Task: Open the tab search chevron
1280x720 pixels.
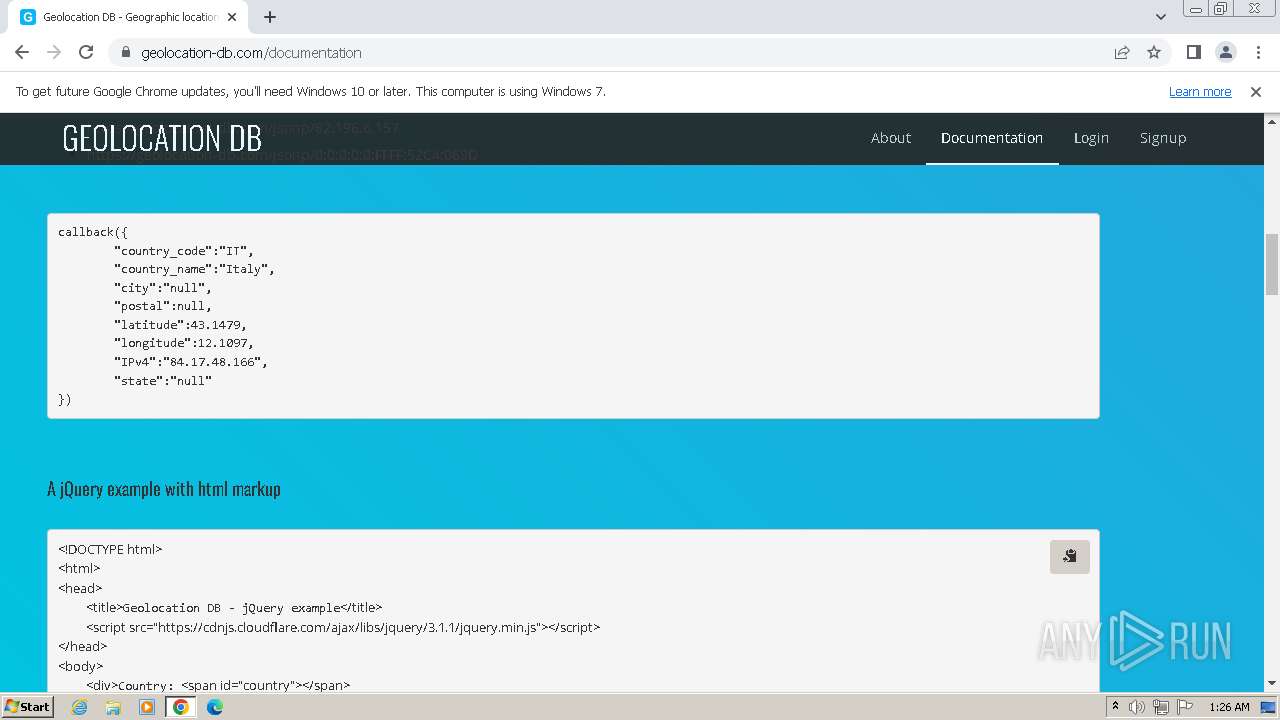Action: (x=1160, y=17)
